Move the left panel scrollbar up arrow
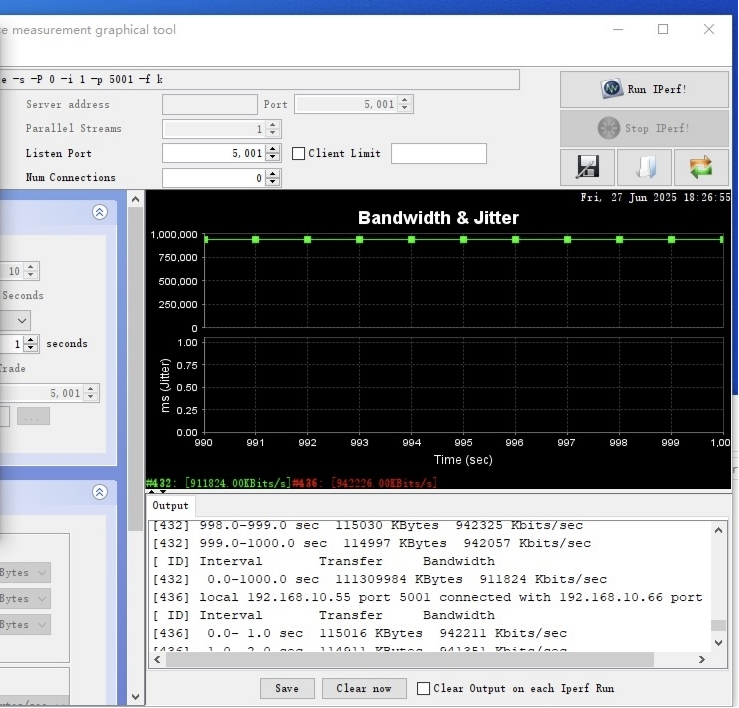Image resolution: width=739 pixels, height=708 pixels. (136, 199)
